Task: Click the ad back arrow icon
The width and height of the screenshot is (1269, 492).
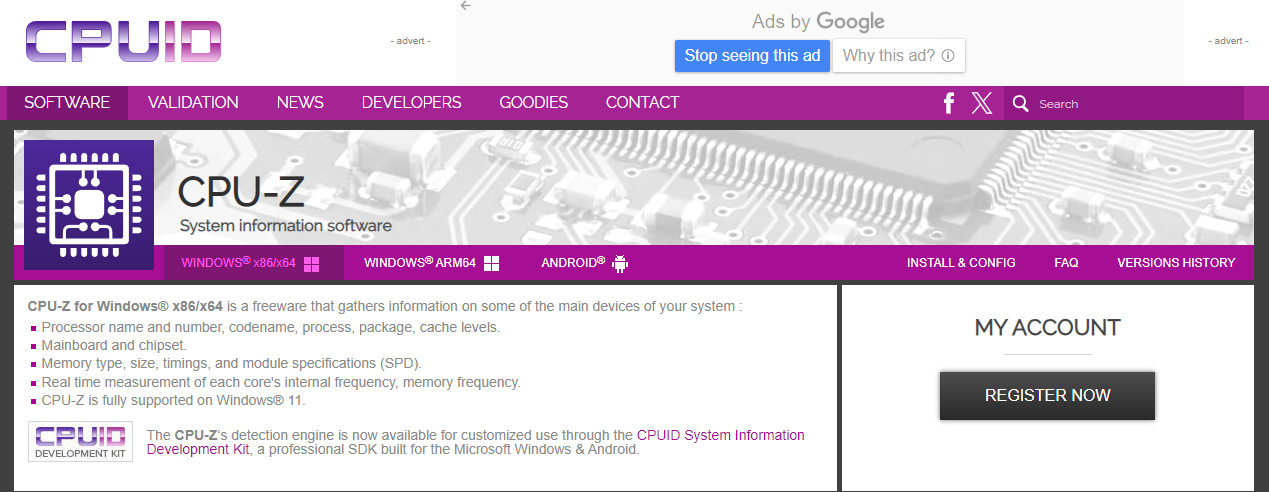Action: pyautogui.click(x=465, y=6)
